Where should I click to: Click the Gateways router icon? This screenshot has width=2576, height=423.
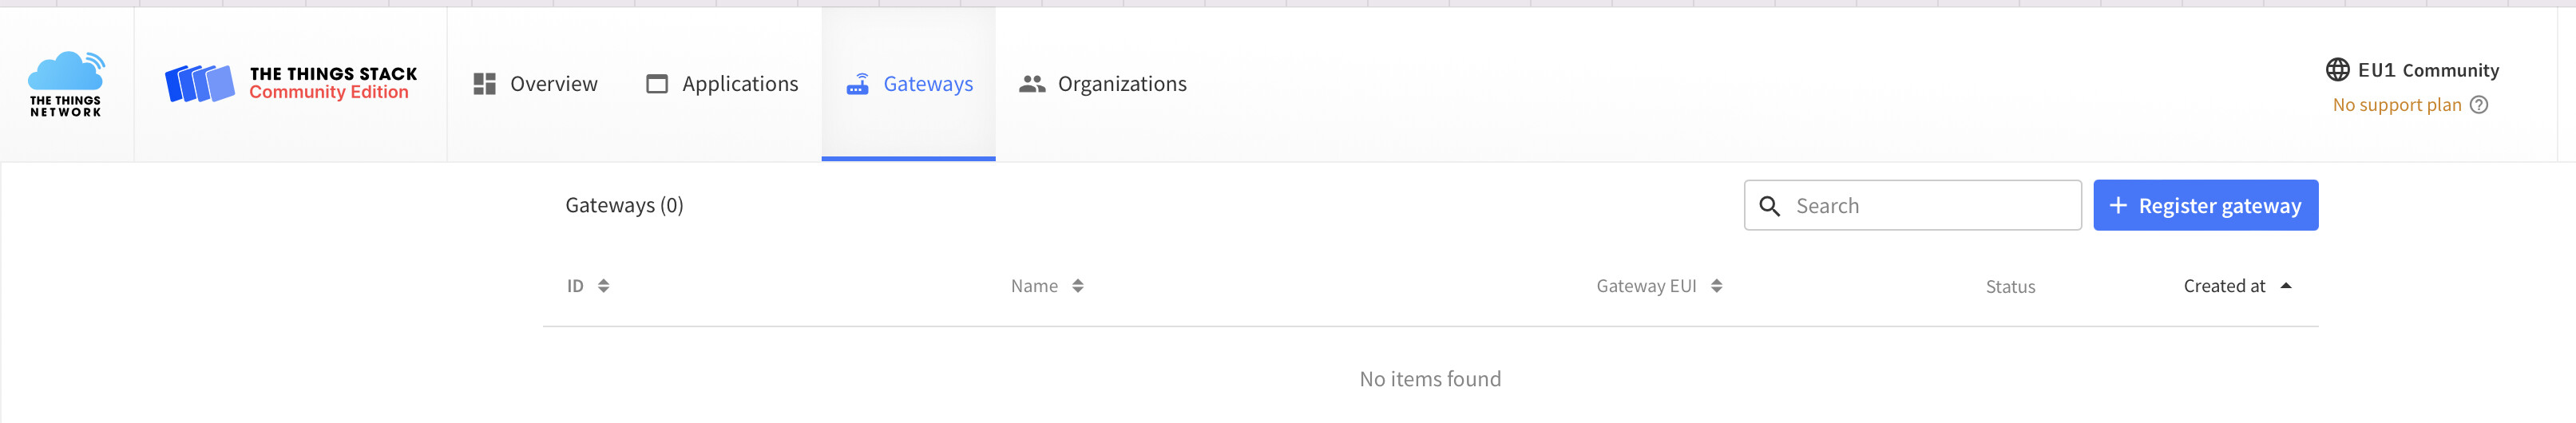tap(858, 84)
